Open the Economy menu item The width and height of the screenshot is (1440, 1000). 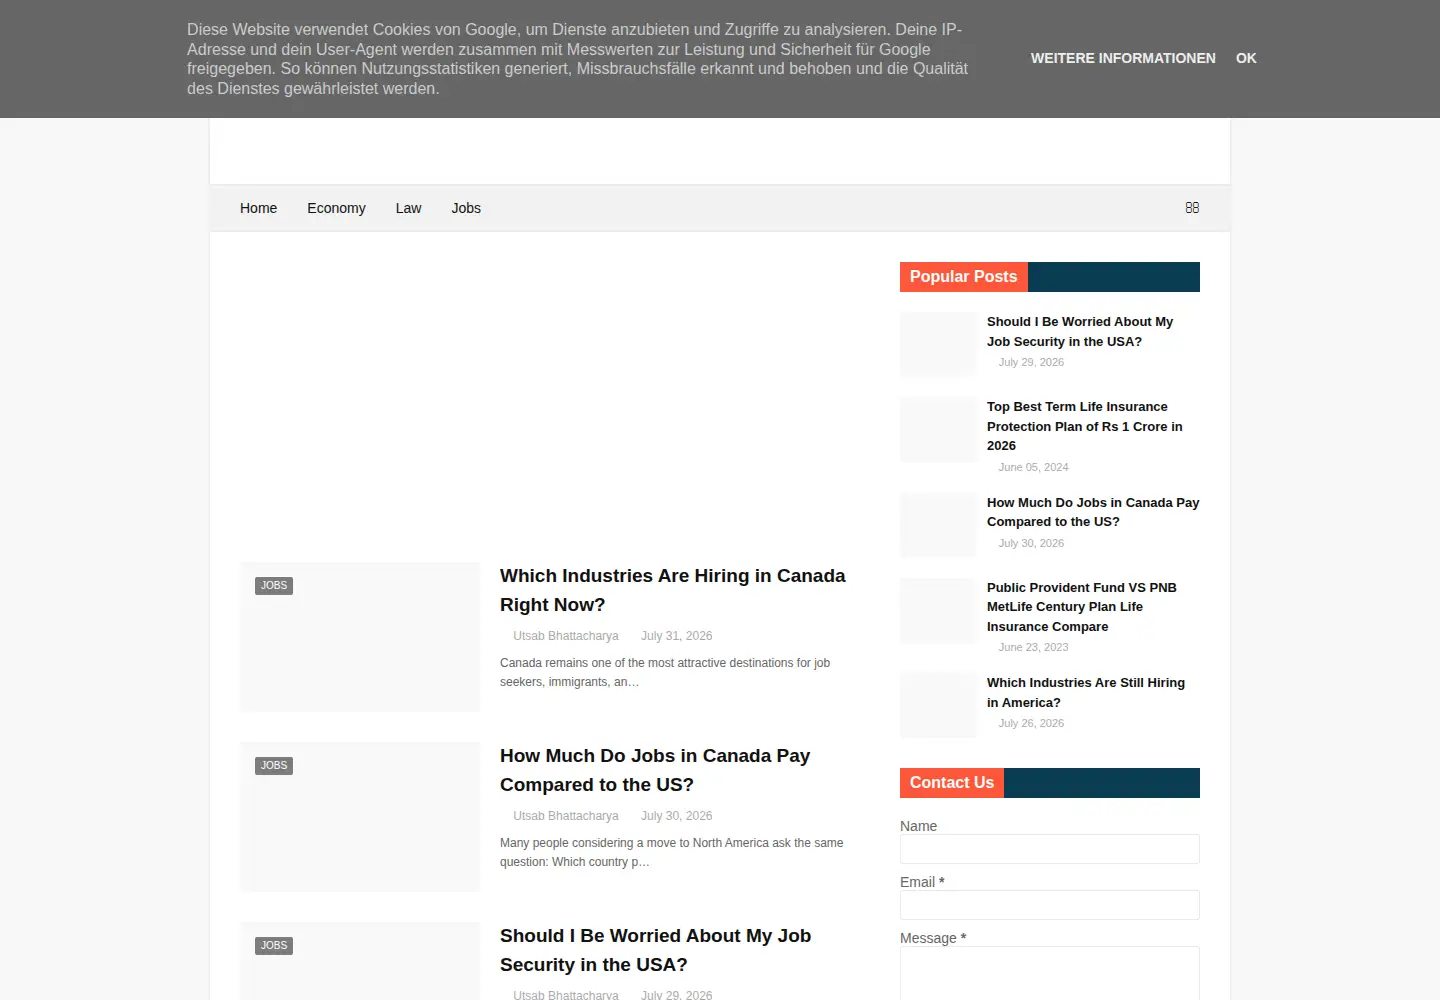(336, 208)
